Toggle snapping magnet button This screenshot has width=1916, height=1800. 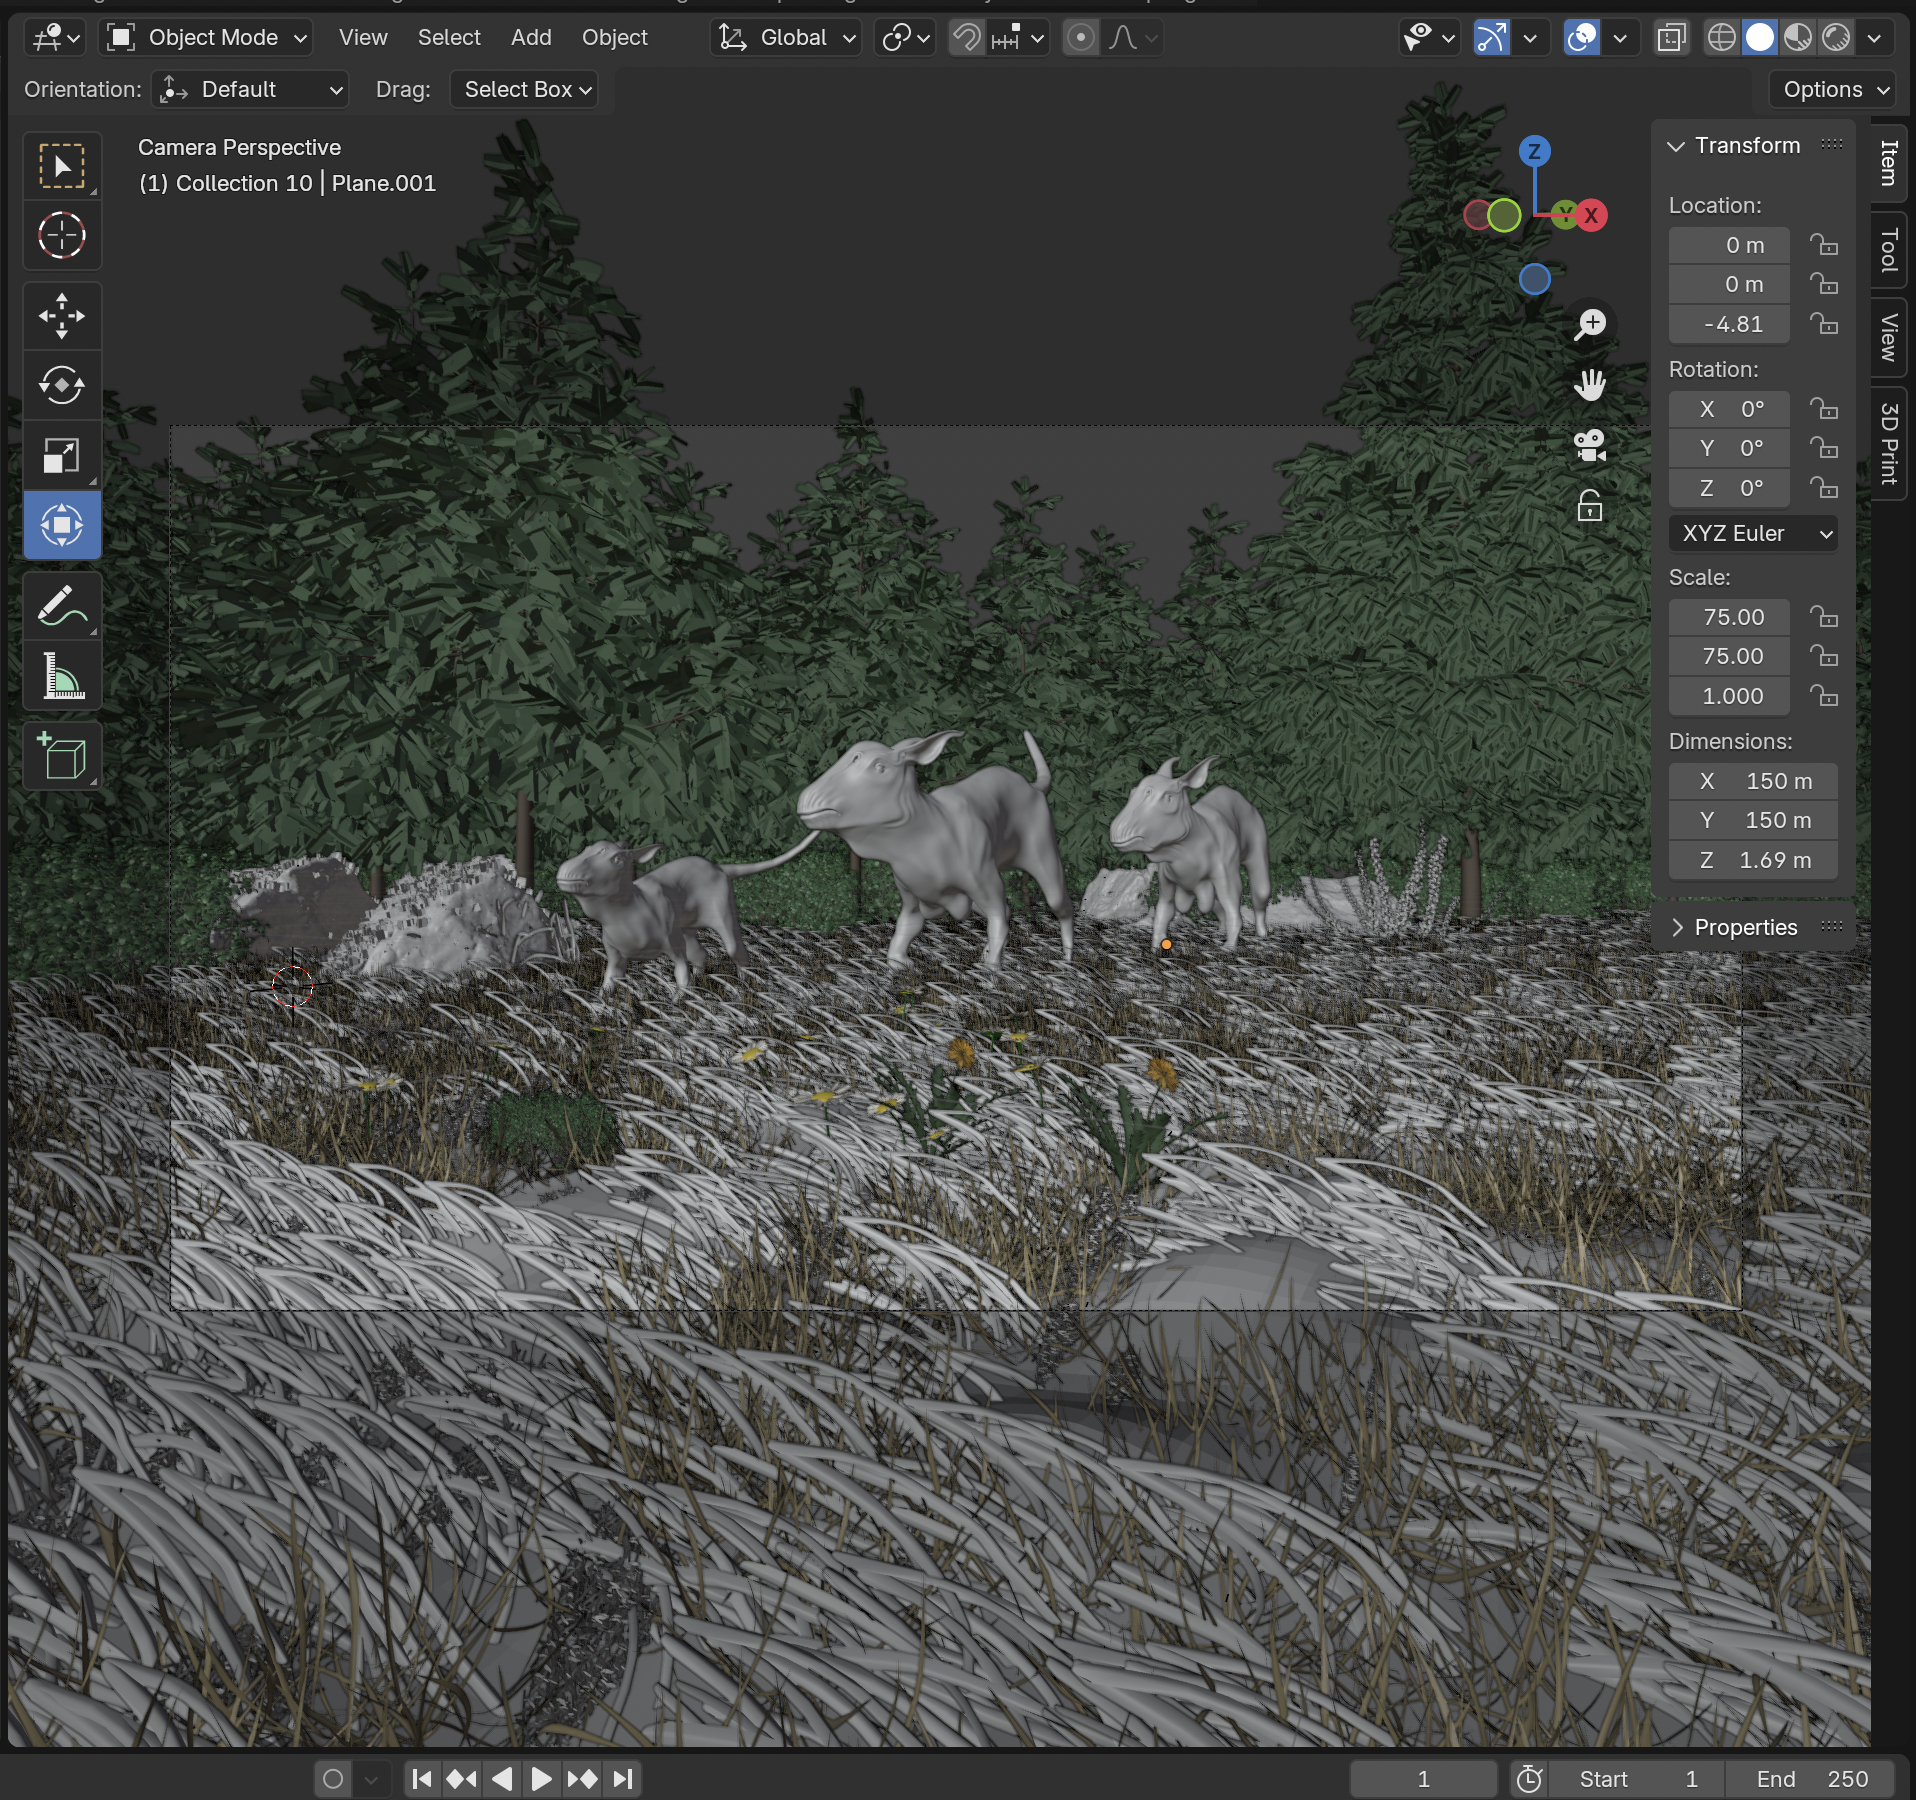tap(966, 38)
